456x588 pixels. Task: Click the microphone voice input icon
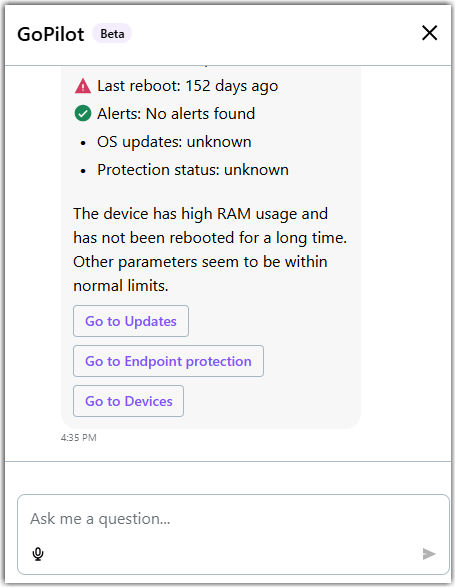38,555
